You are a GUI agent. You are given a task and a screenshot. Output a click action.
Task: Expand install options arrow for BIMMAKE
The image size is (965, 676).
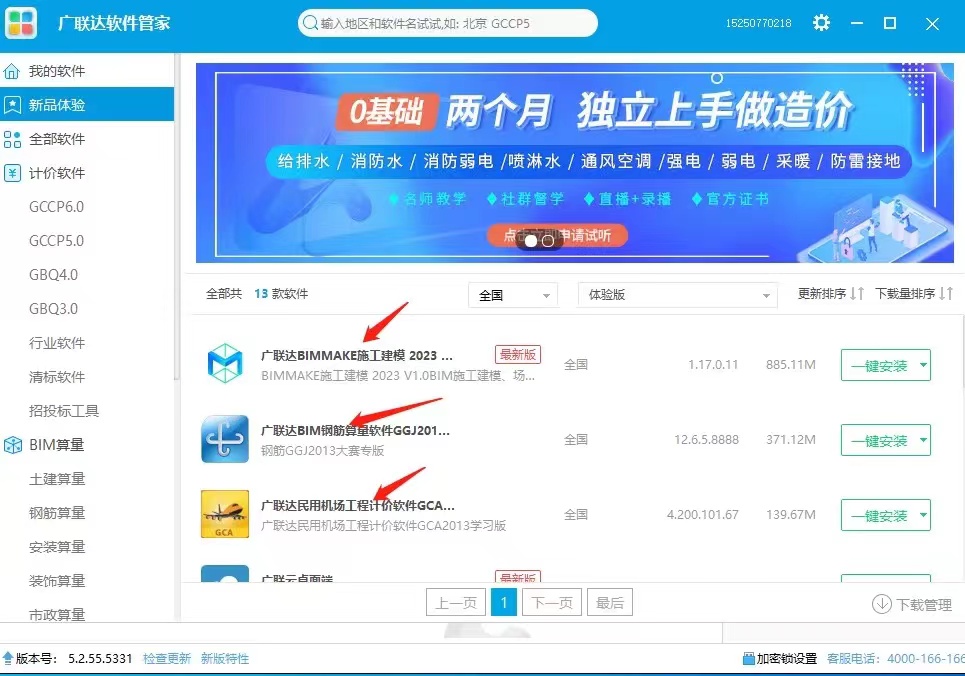(923, 365)
